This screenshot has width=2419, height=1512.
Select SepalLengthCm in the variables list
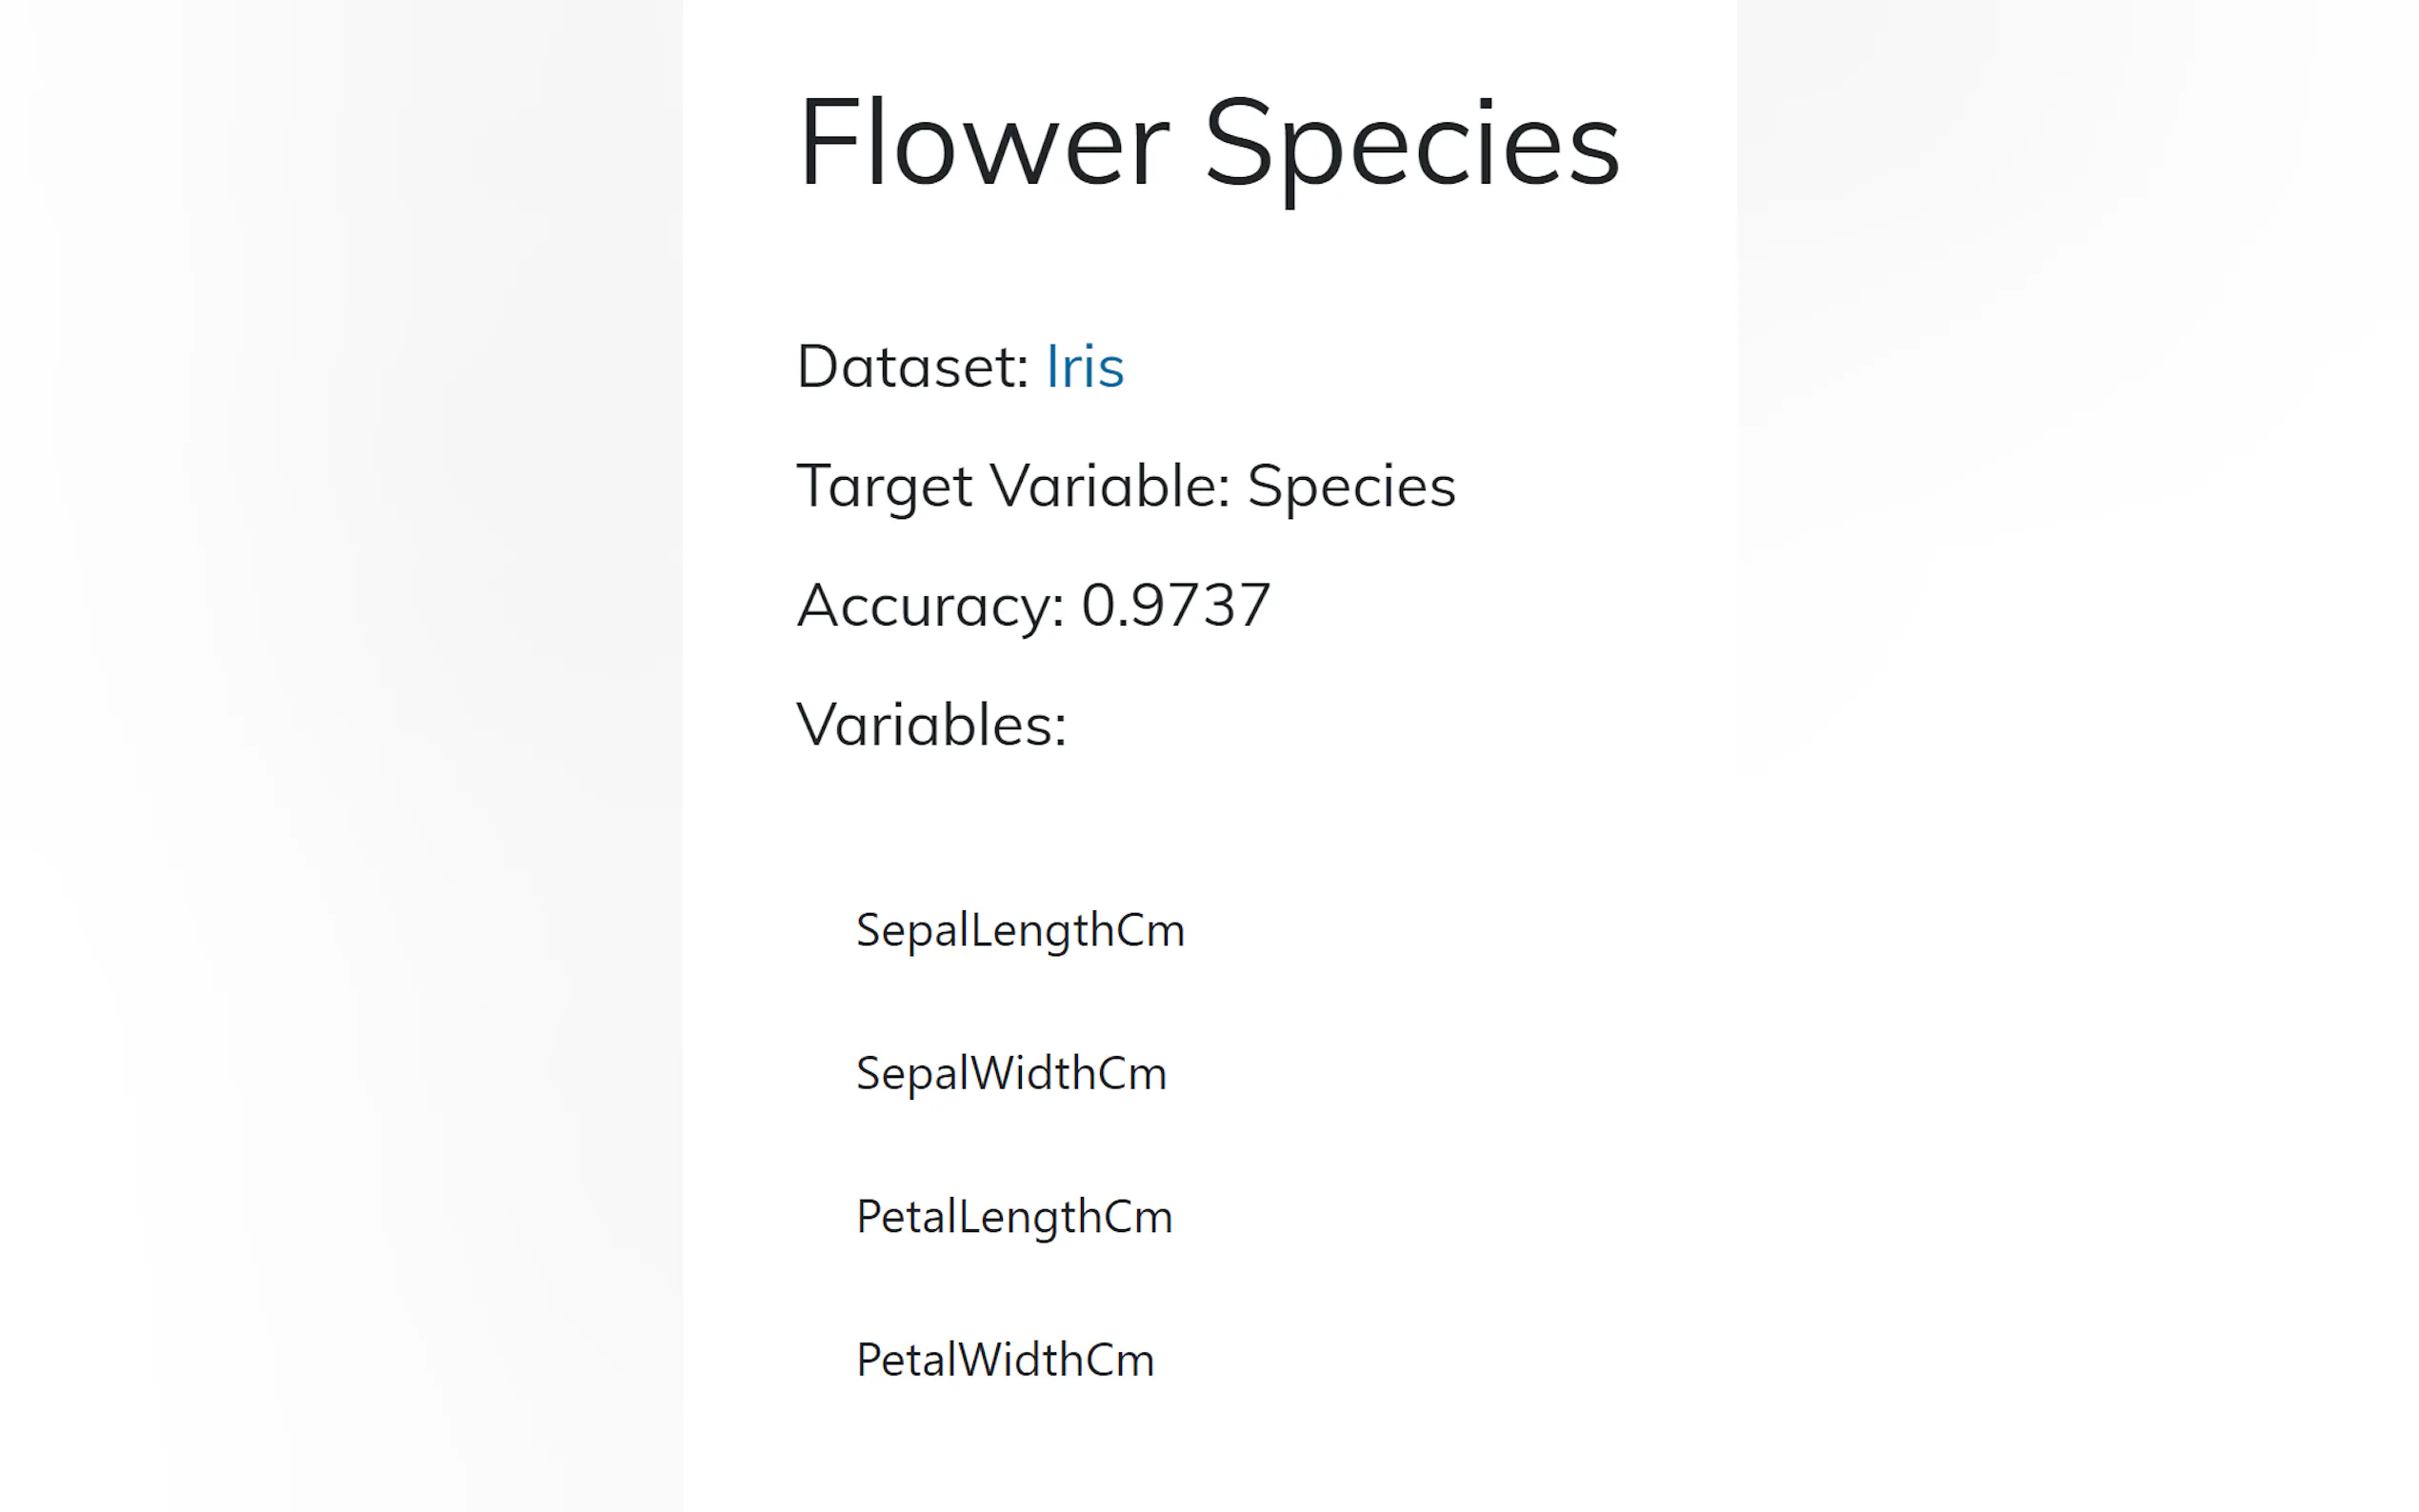click(1020, 931)
